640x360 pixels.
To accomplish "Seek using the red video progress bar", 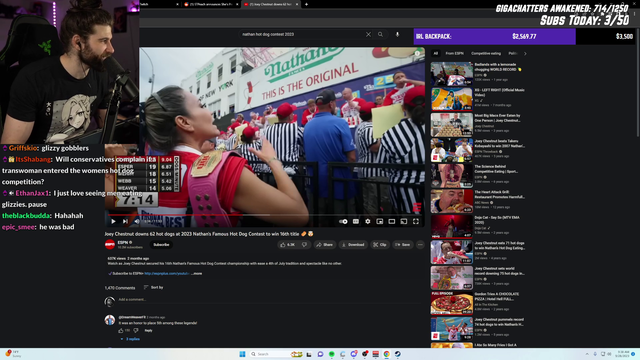I will point(264,215).
